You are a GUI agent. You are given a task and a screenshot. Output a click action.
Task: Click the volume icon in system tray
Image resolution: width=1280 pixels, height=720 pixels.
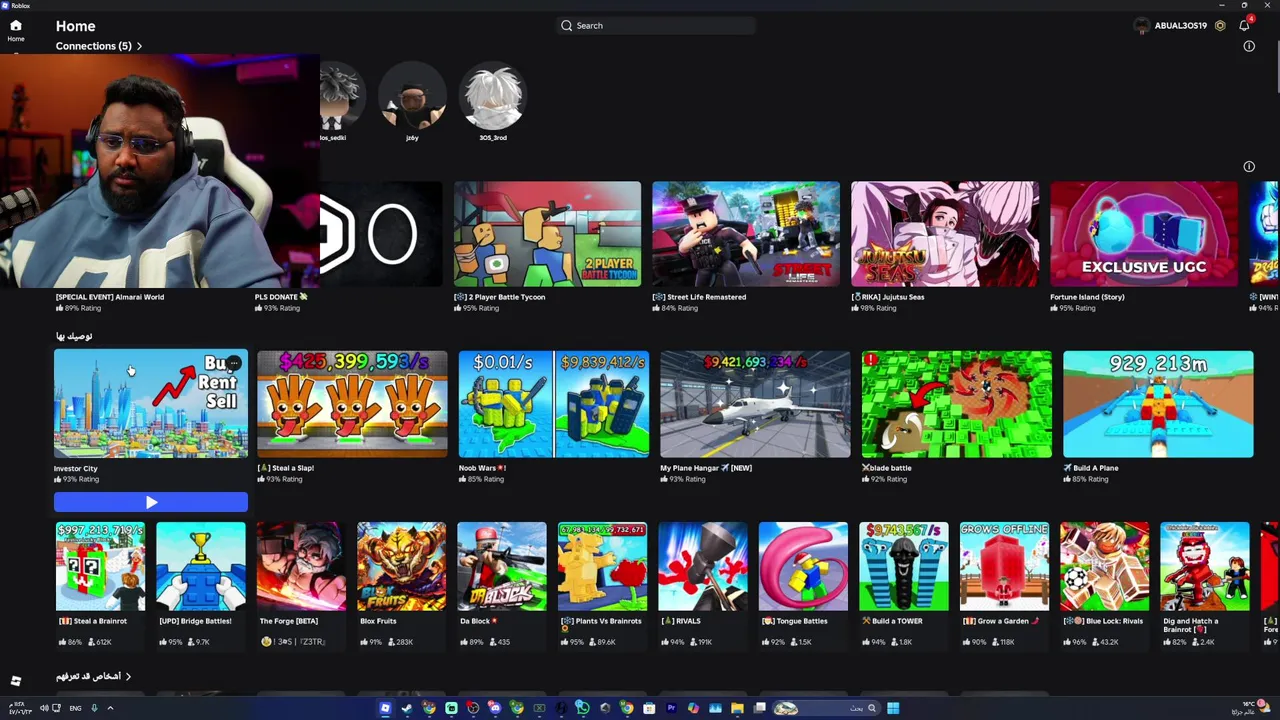click(42, 708)
